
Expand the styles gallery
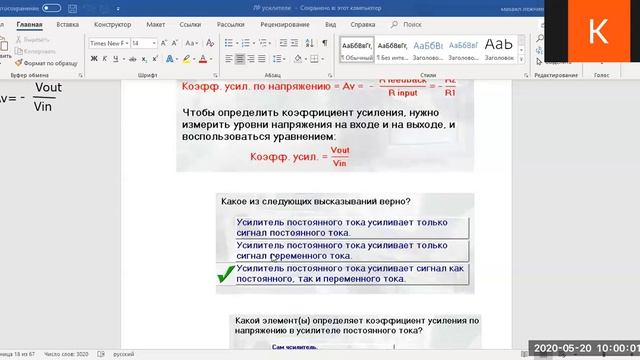pyautogui.click(x=521, y=60)
